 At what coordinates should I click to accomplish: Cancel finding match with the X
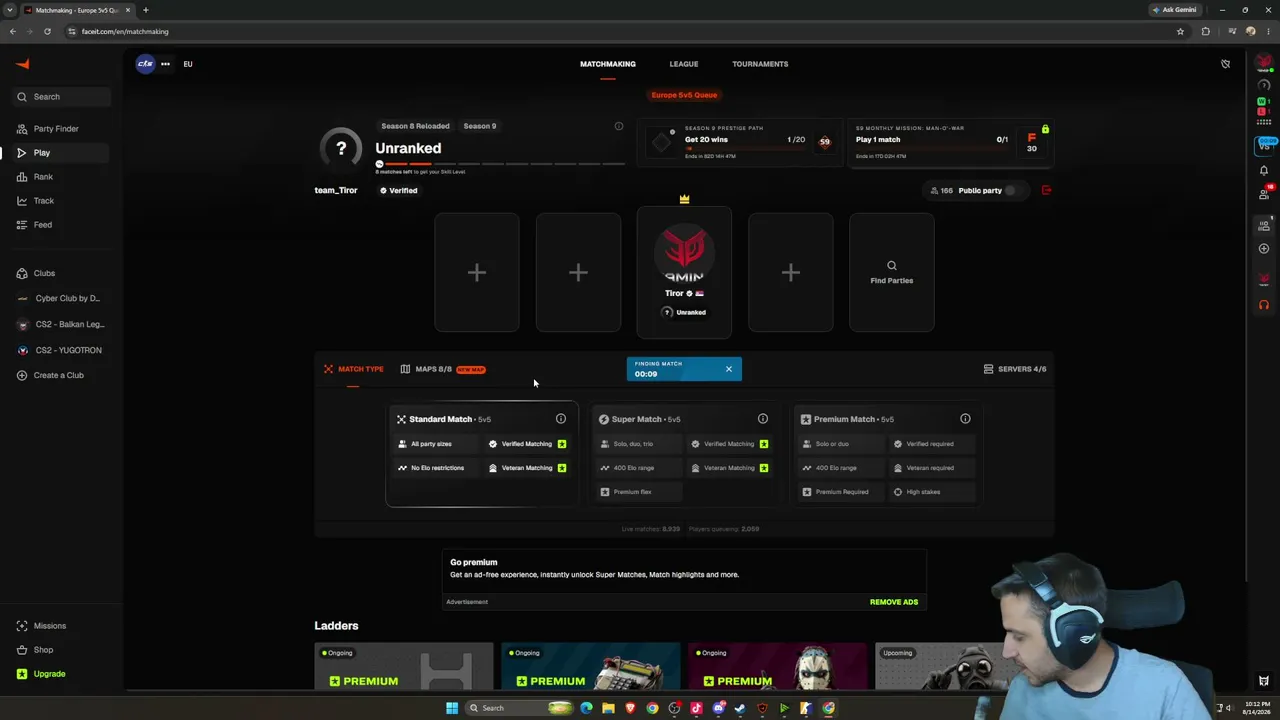(729, 369)
